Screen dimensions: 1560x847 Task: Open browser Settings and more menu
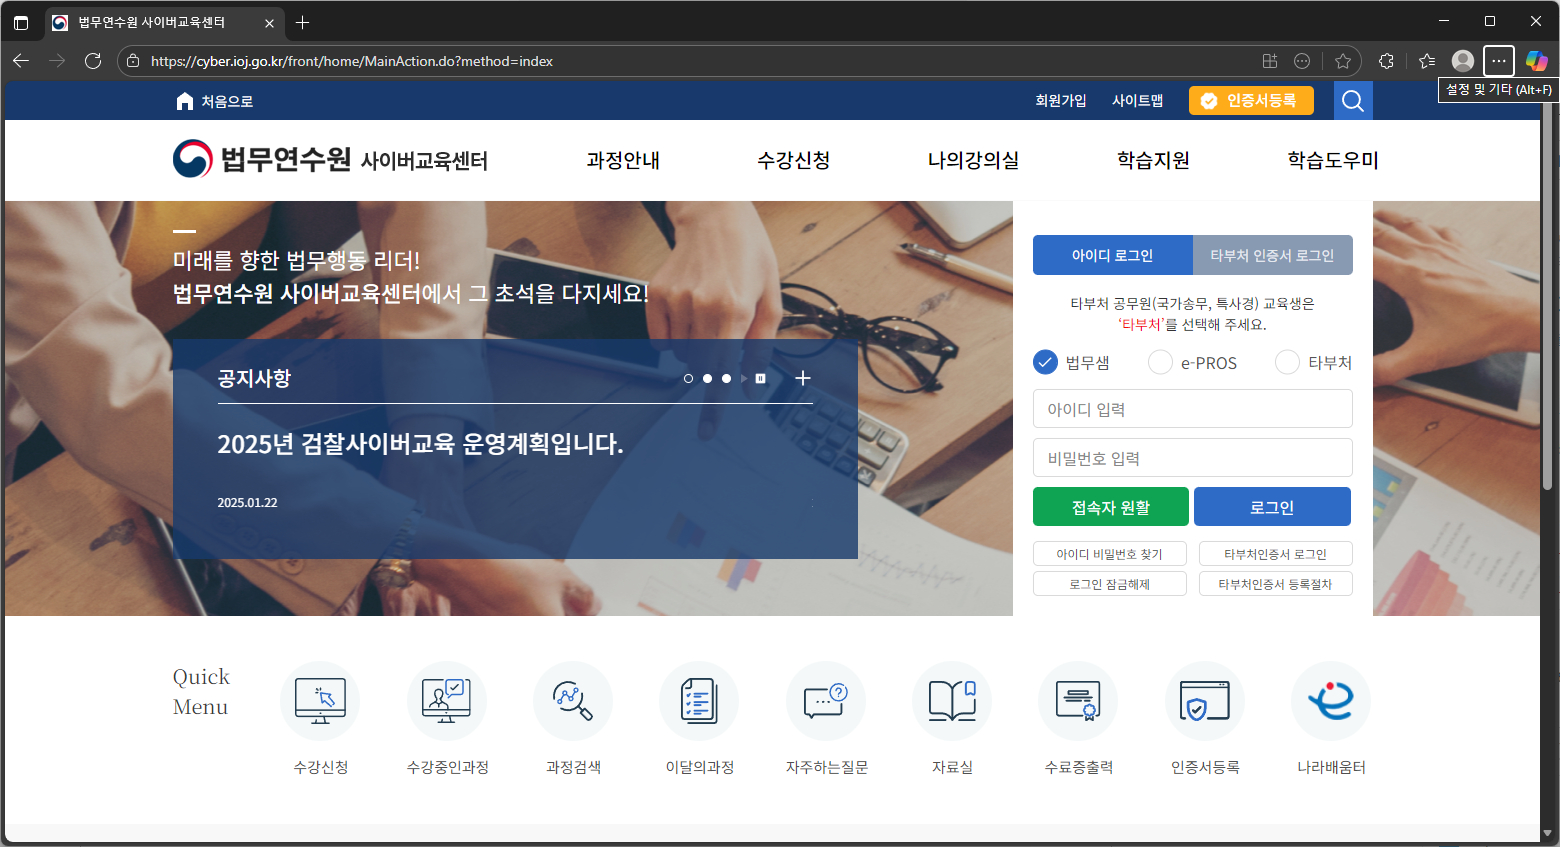point(1498,61)
